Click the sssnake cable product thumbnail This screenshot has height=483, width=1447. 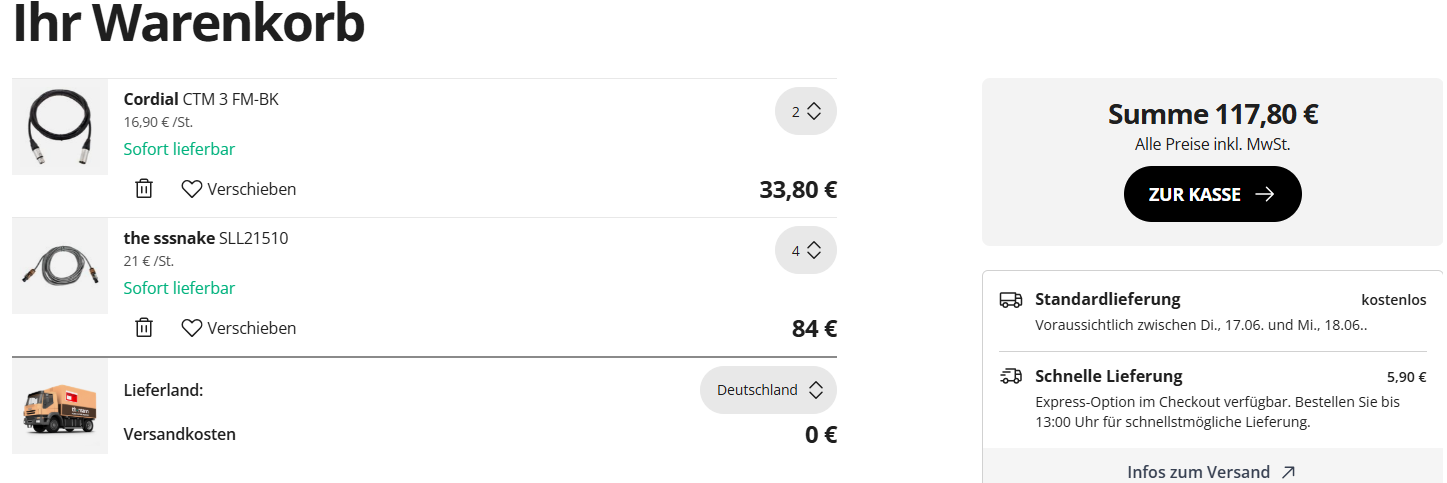coord(60,266)
